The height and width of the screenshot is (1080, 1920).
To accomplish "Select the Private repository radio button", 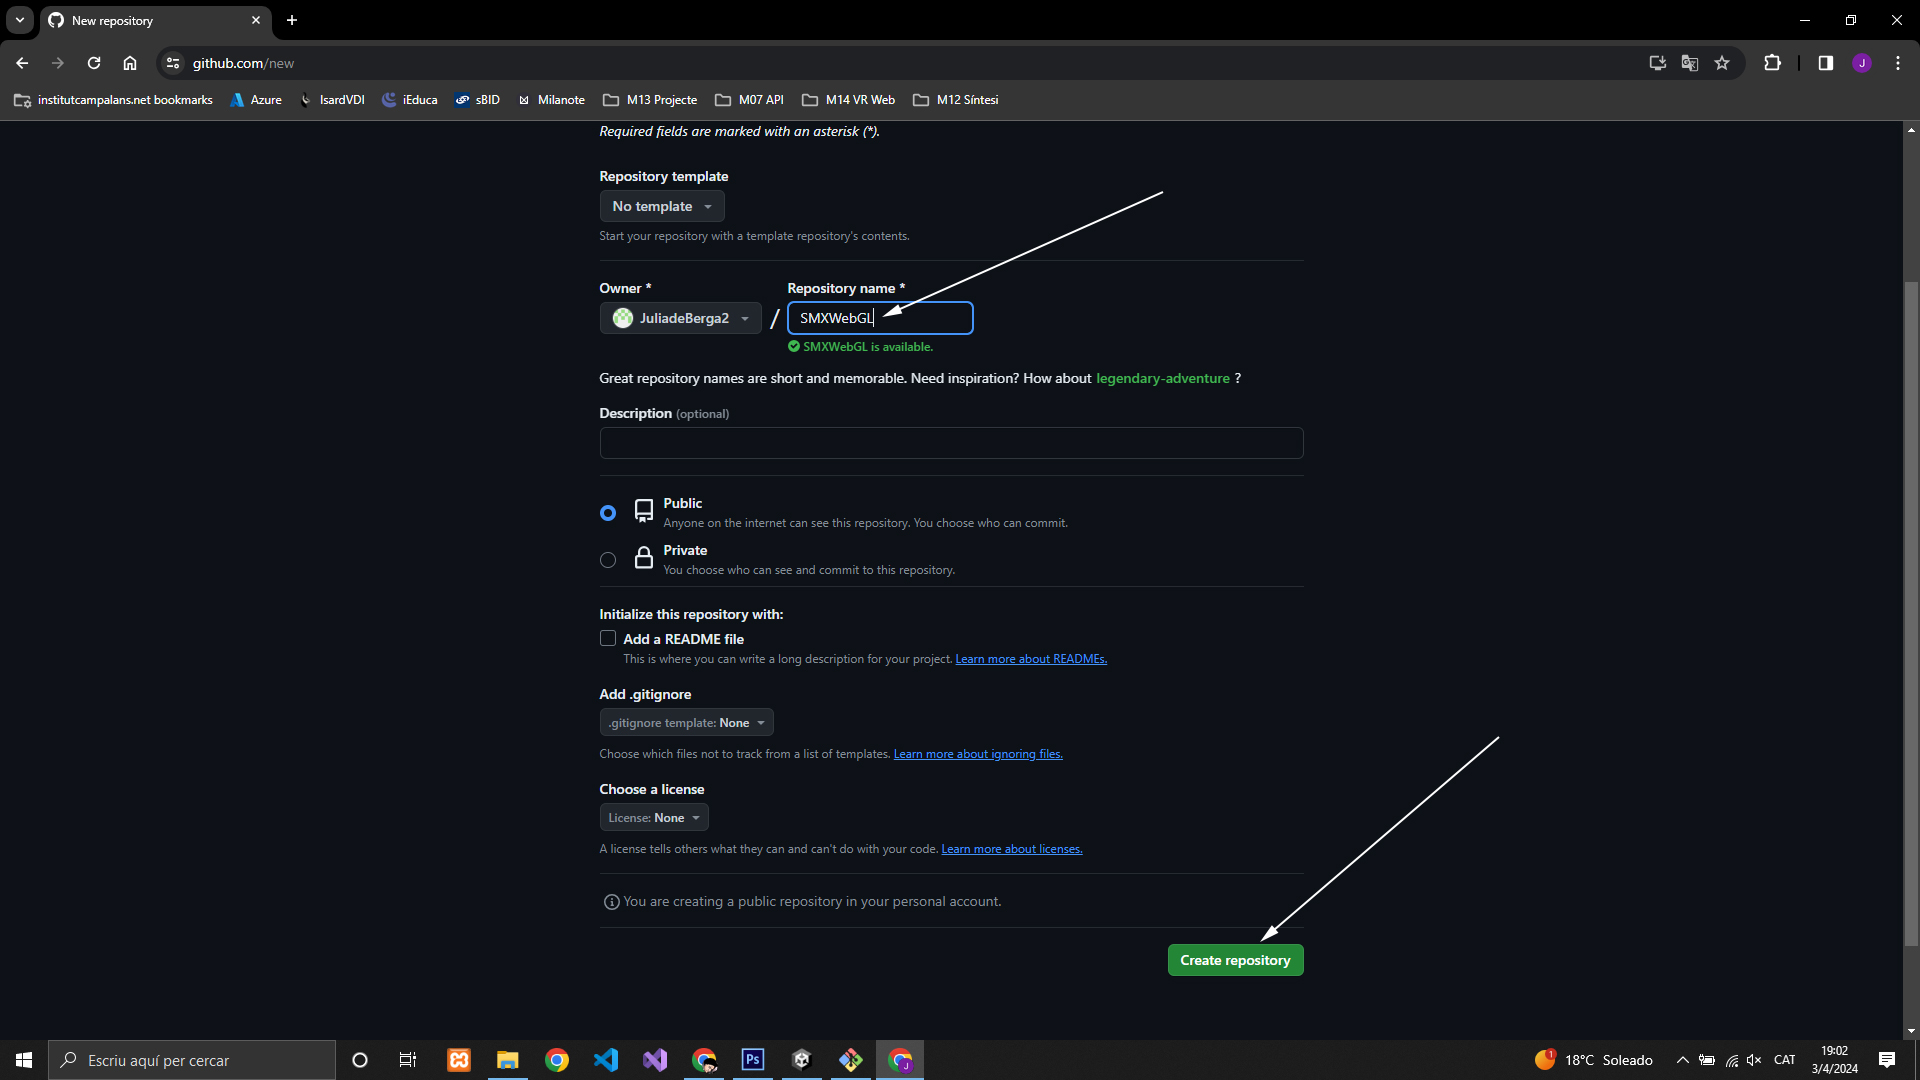I will coord(608,560).
